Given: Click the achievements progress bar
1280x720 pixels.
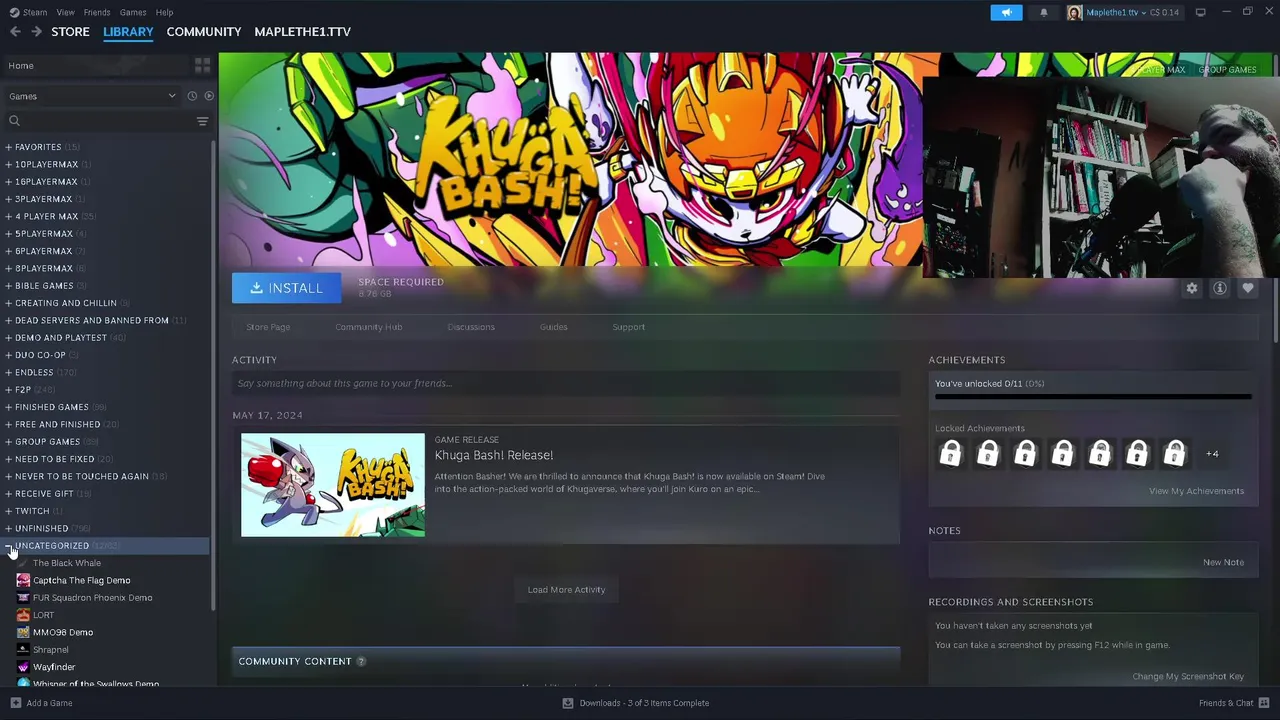Looking at the screenshot, I should pos(1093,397).
